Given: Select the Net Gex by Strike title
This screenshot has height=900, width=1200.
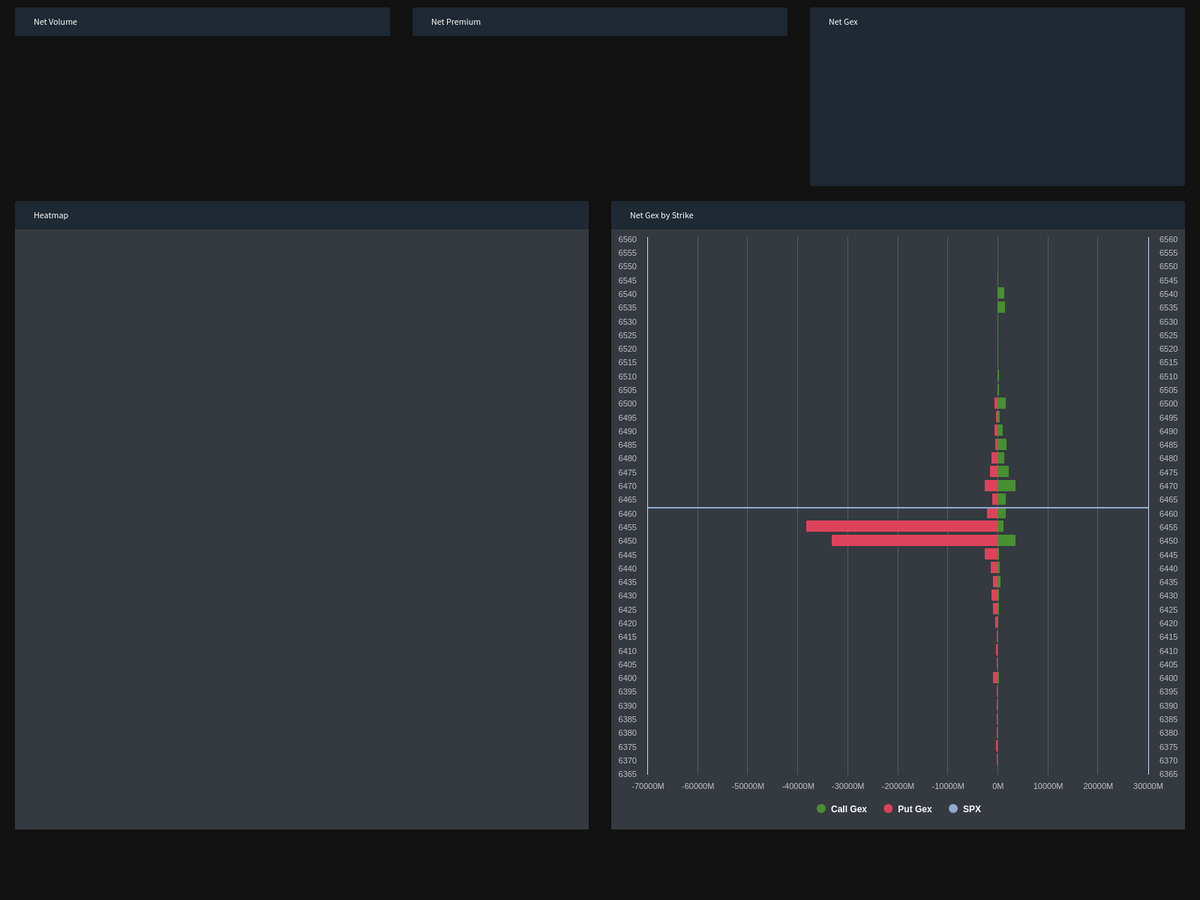Looking at the screenshot, I should [661, 215].
